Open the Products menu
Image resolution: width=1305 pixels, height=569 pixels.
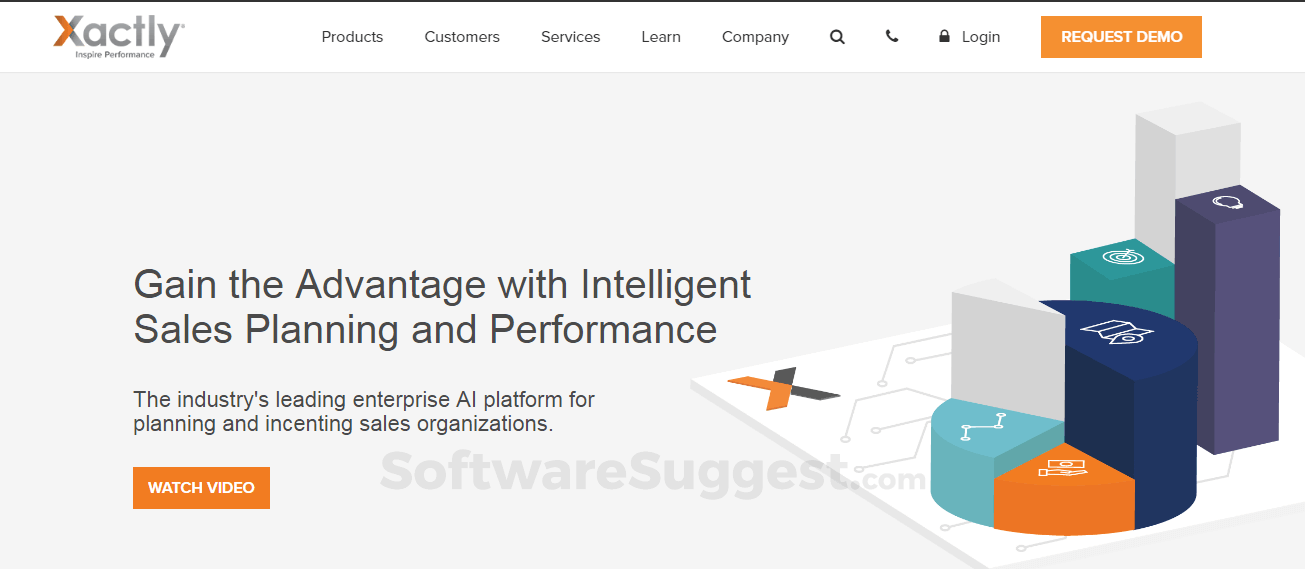pos(352,37)
